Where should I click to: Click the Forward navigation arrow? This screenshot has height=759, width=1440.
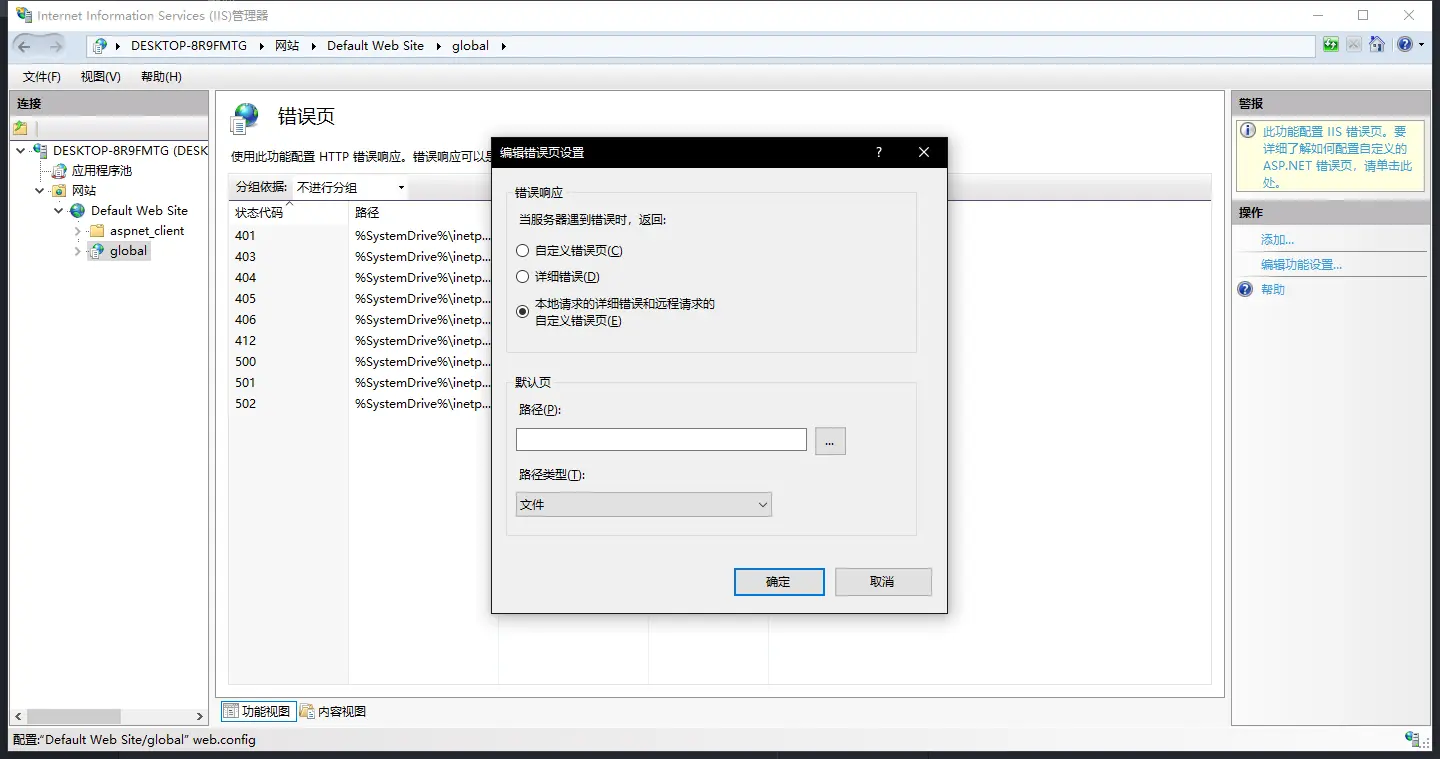tap(55, 46)
